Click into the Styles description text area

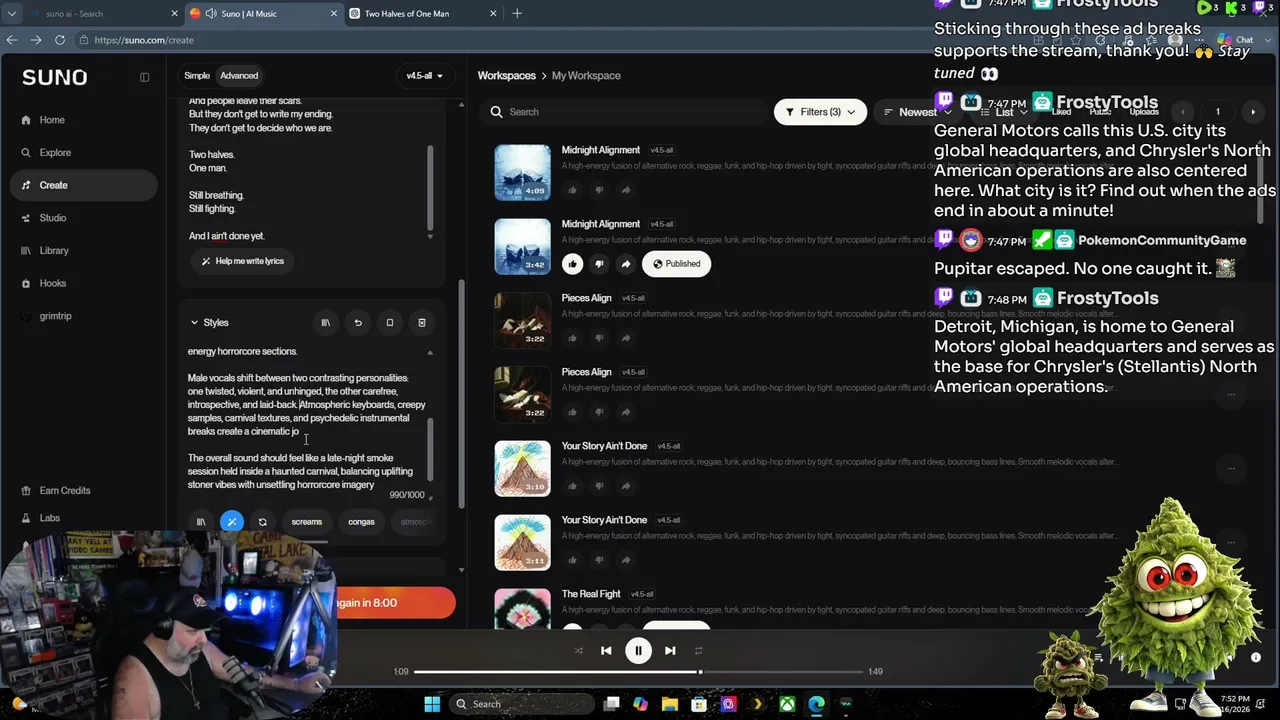coord(304,418)
